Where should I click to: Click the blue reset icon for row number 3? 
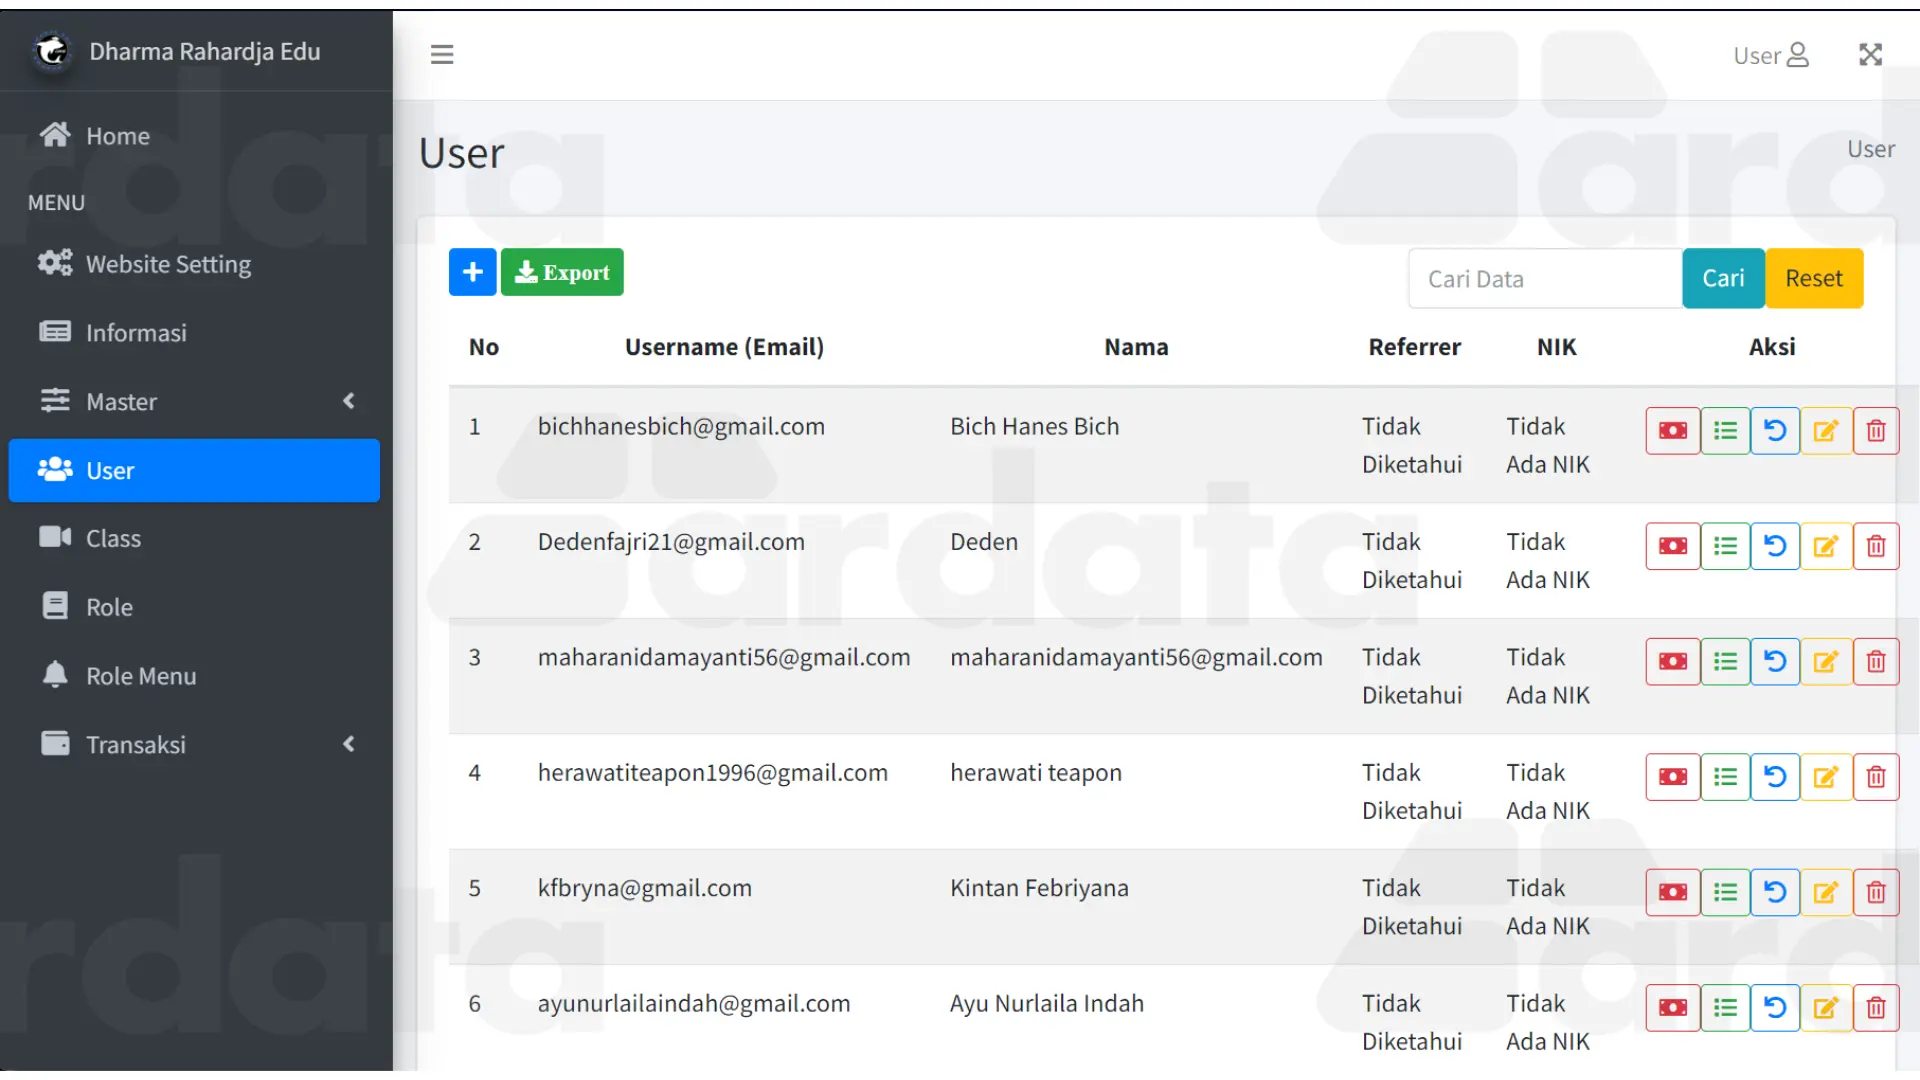point(1775,662)
